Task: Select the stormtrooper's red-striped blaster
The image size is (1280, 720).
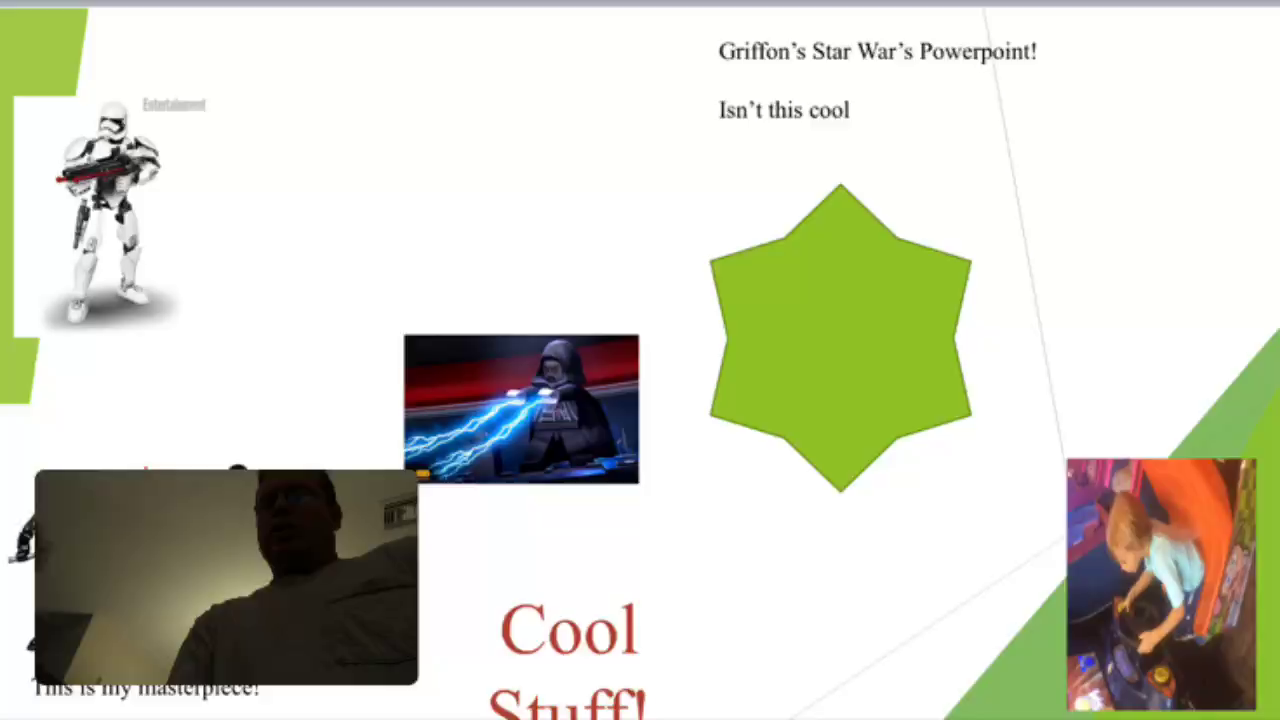Action: click(98, 174)
